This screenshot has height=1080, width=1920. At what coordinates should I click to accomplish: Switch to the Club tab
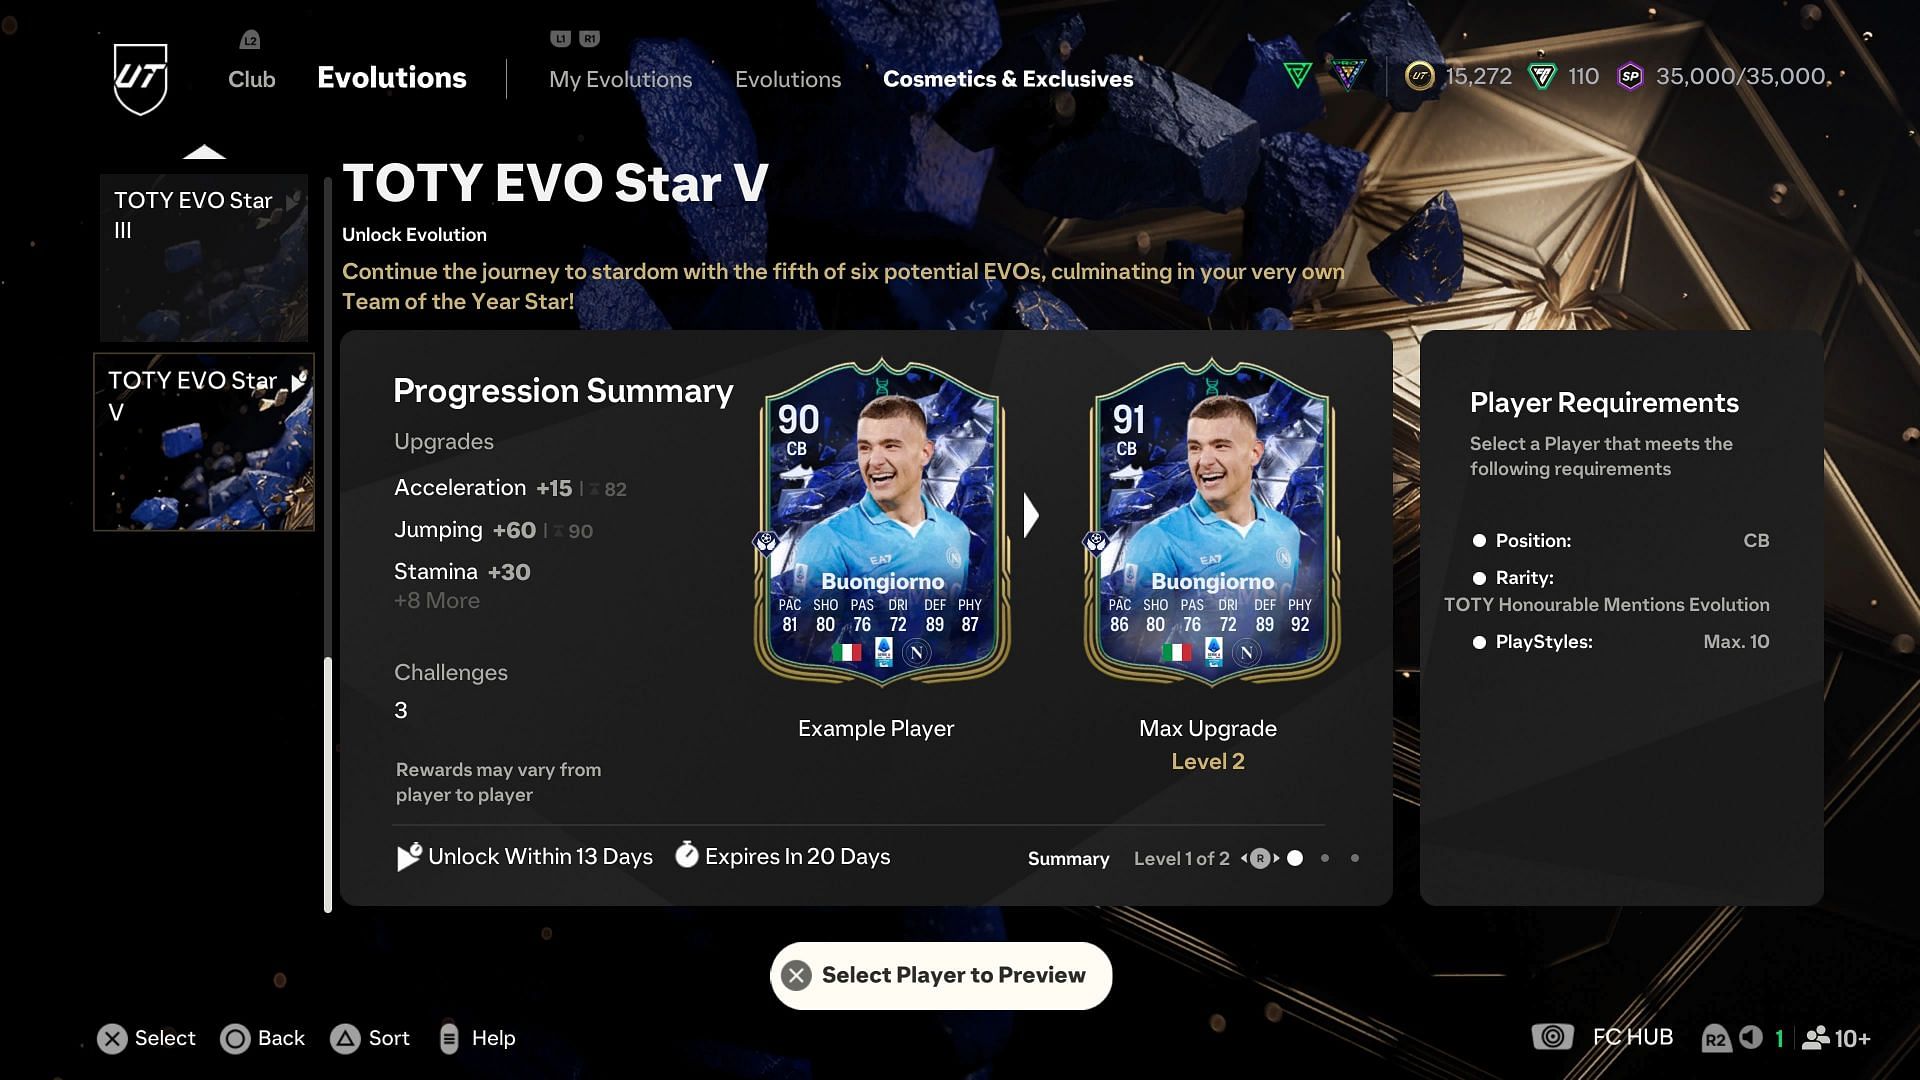(251, 79)
